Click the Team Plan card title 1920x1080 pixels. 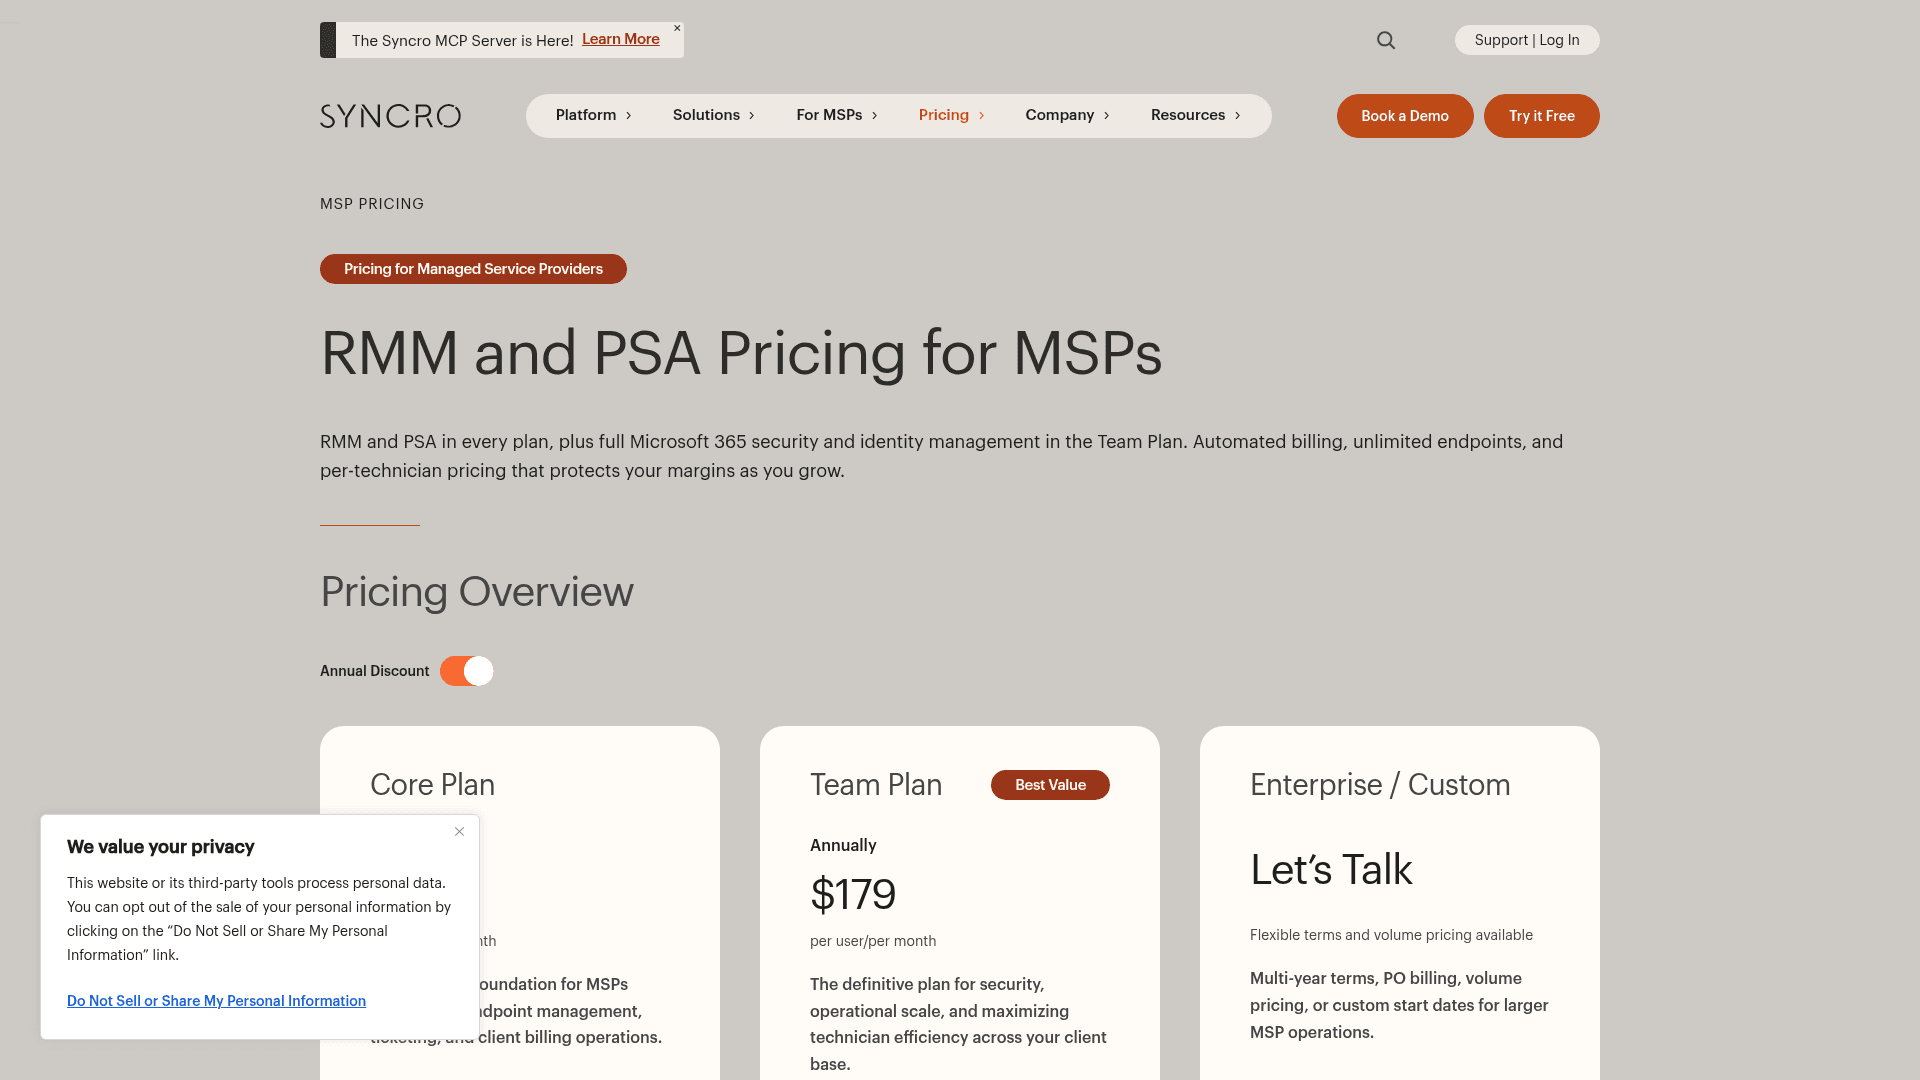(876, 785)
